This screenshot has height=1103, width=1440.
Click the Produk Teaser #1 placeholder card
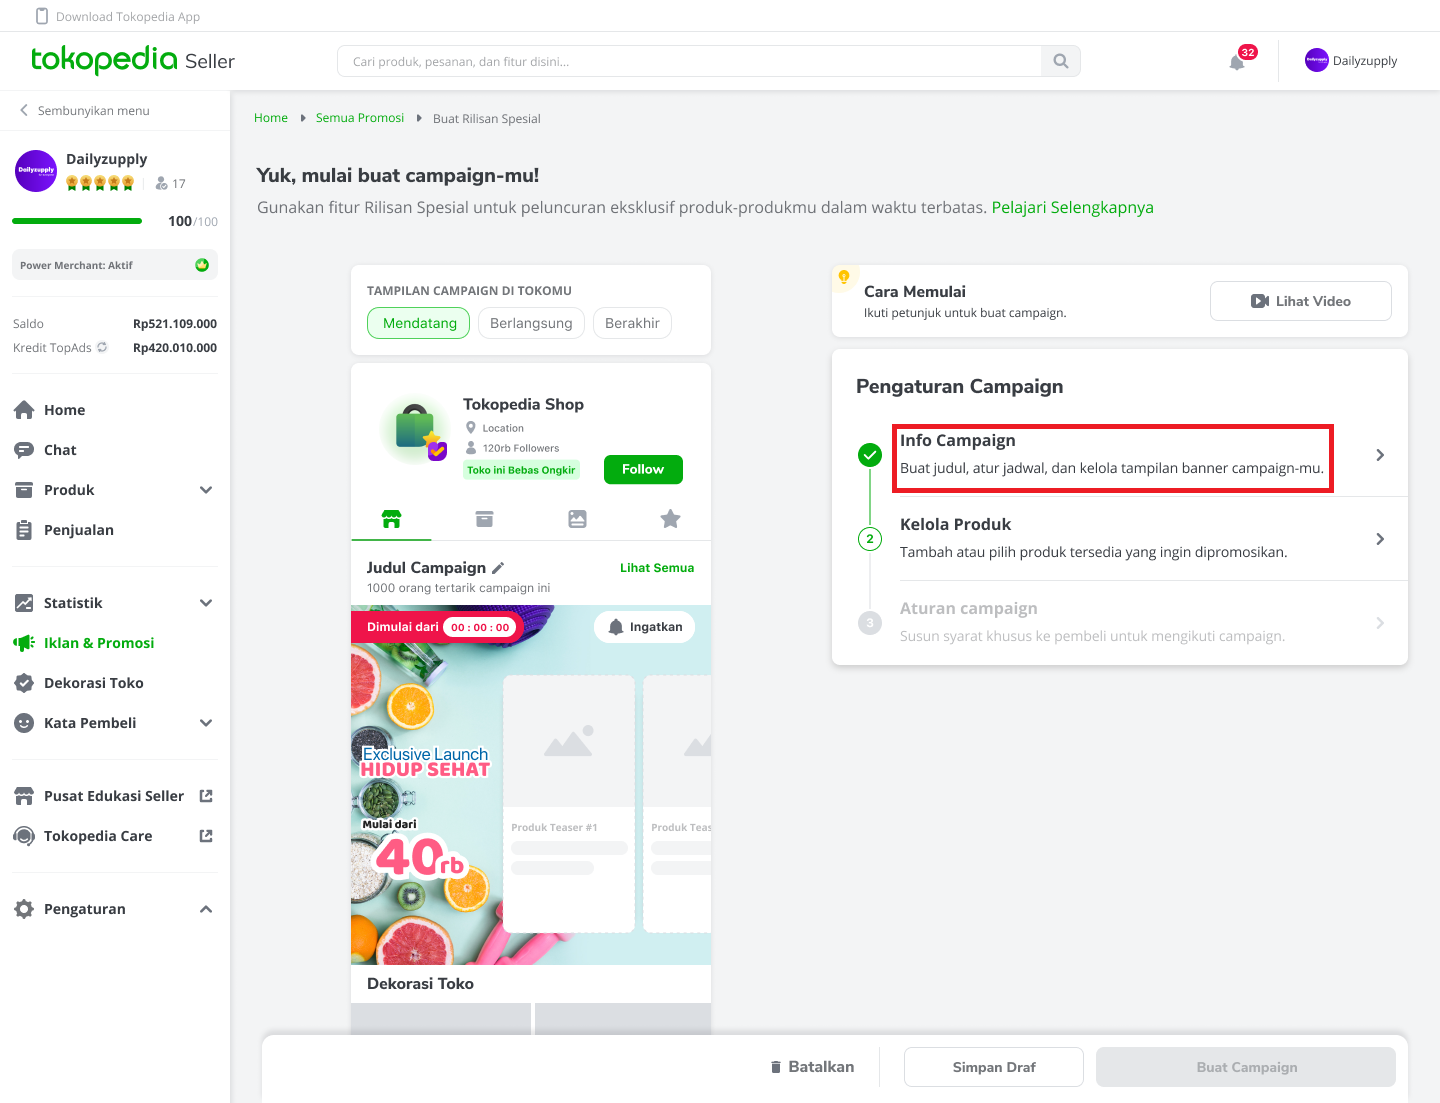(x=569, y=804)
